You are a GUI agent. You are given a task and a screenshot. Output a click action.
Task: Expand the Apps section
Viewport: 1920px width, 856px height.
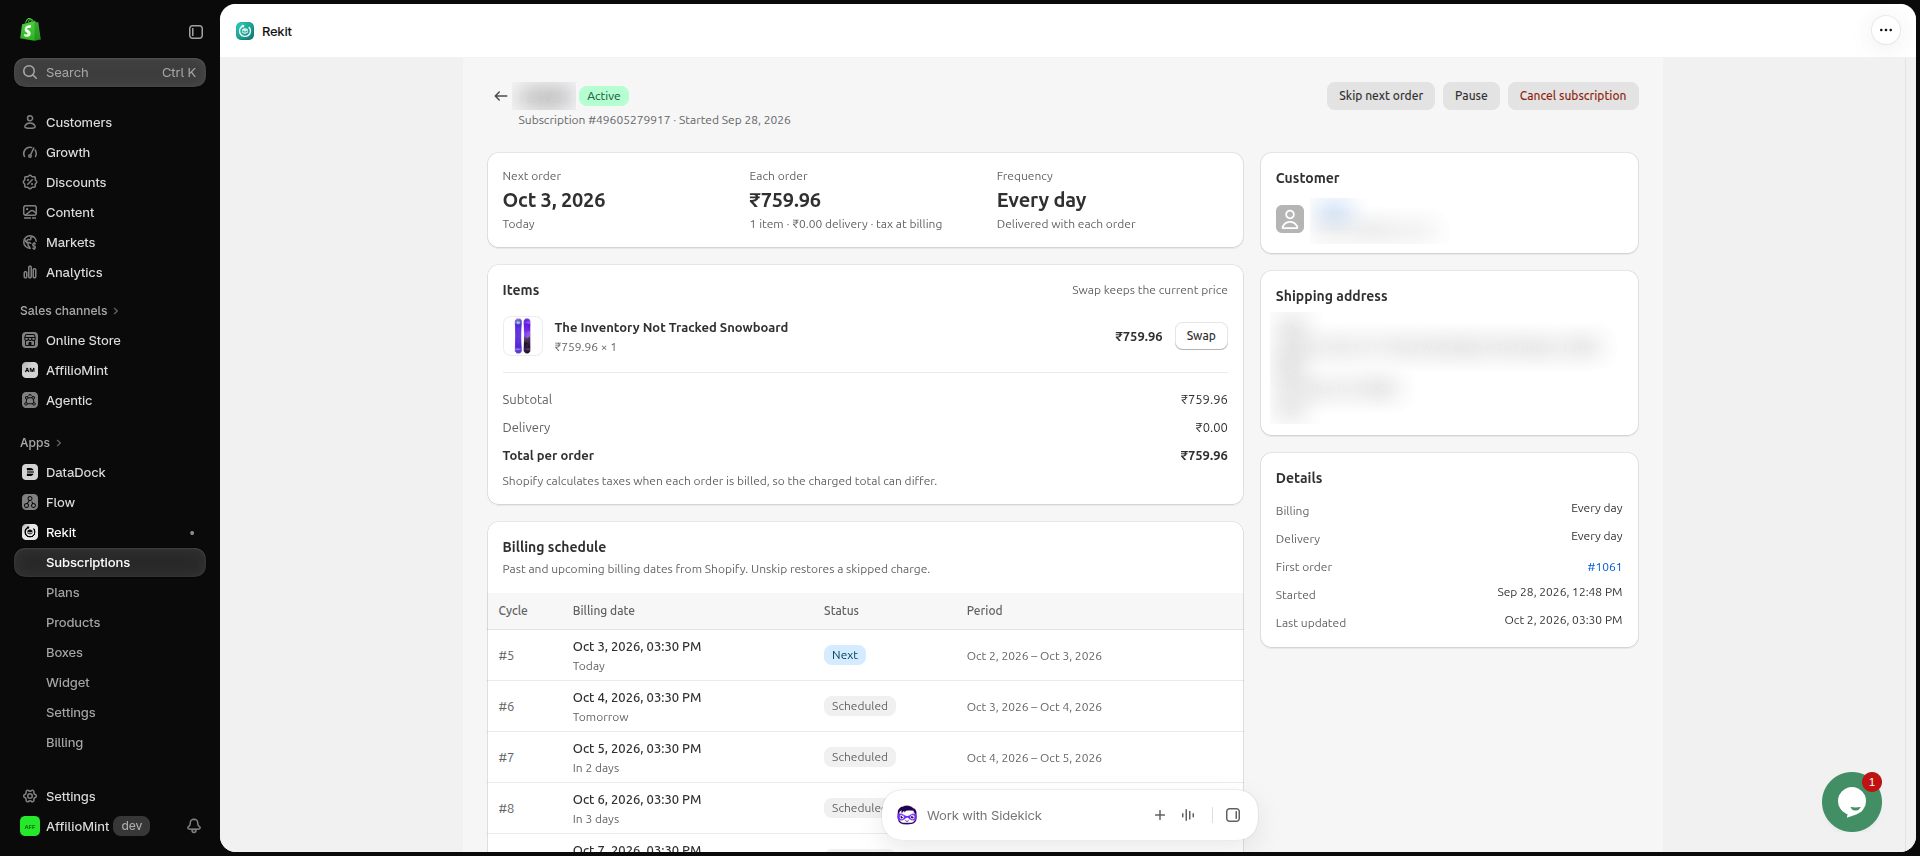tap(41, 443)
